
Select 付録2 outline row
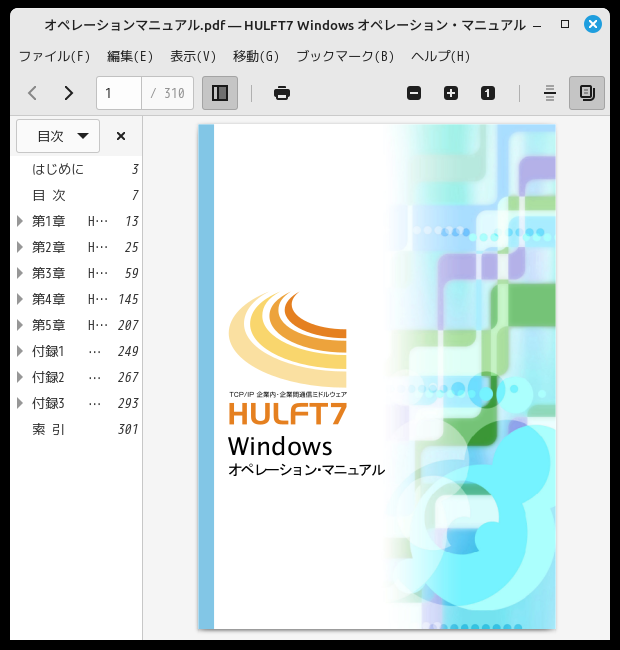click(77, 377)
